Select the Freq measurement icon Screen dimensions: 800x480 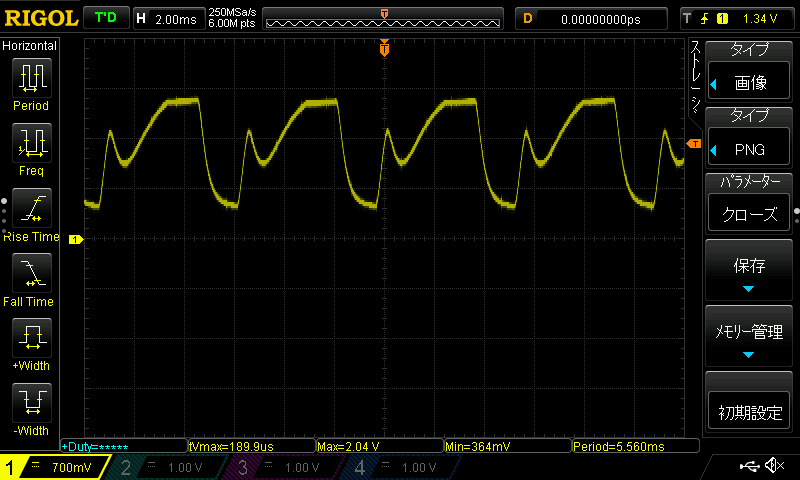click(30, 143)
